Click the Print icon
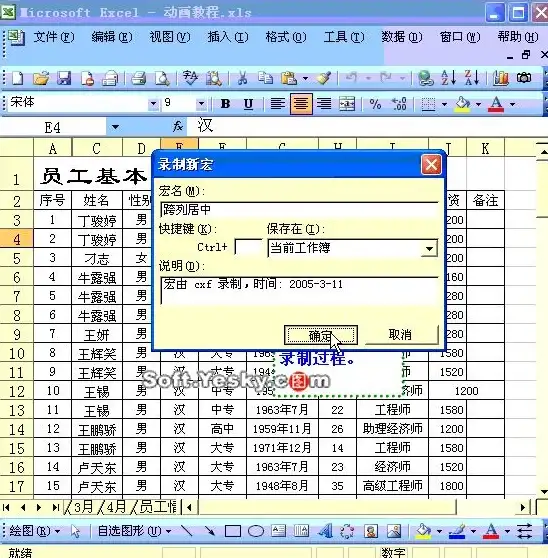 point(138,78)
